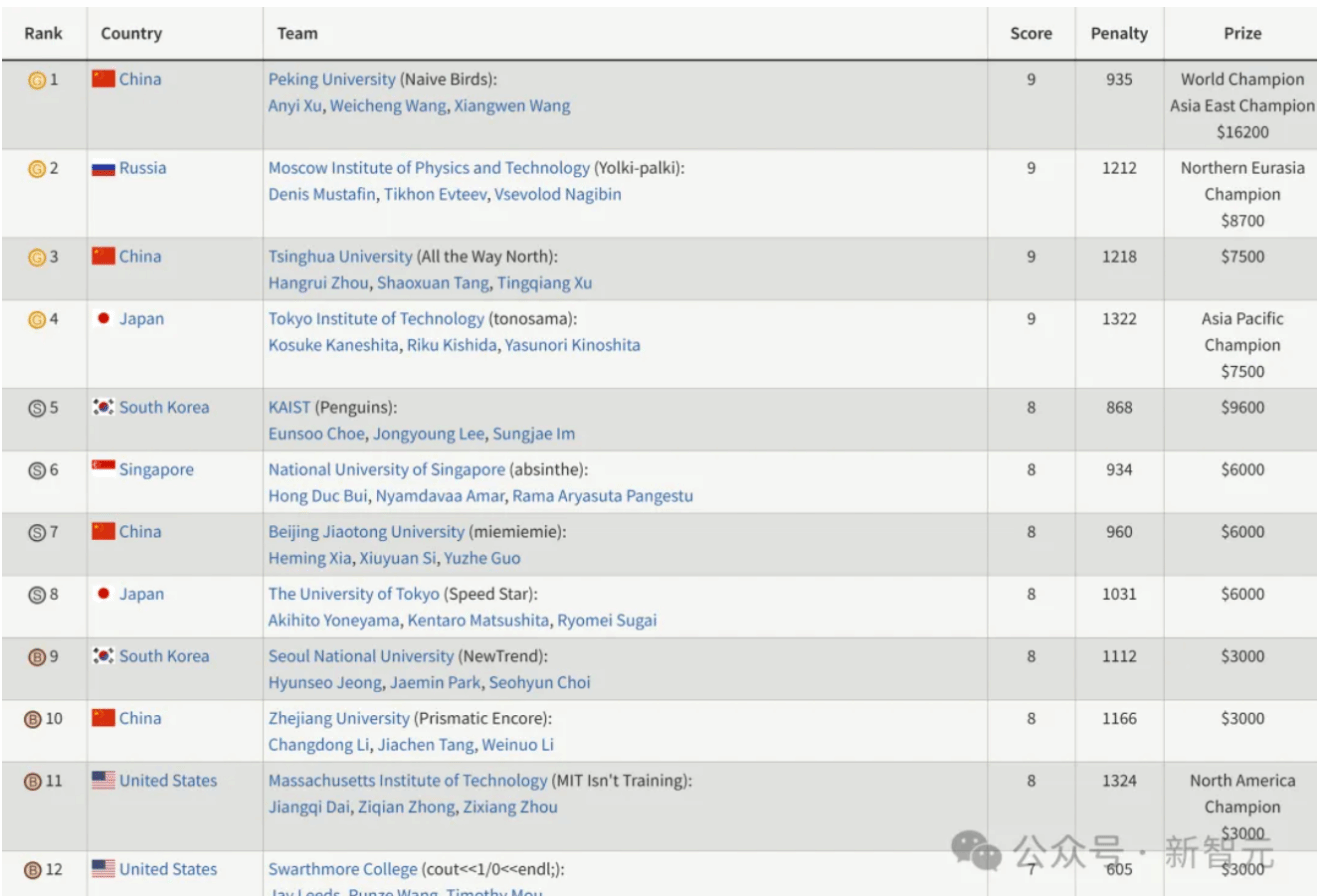The image size is (1320, 896).
Task: Select Swarthmore College team link
Action: (x=342, y=869)
